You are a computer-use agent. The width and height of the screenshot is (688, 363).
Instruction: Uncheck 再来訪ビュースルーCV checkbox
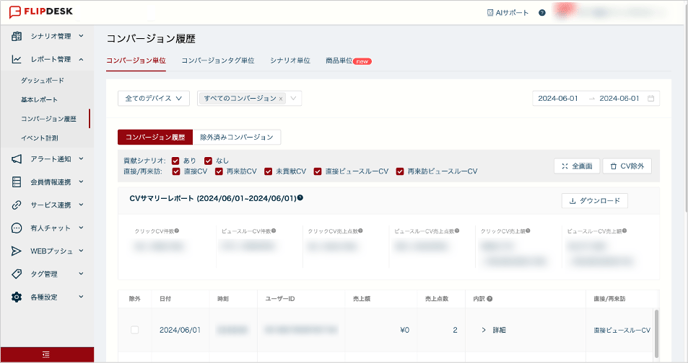coord(400,171)
